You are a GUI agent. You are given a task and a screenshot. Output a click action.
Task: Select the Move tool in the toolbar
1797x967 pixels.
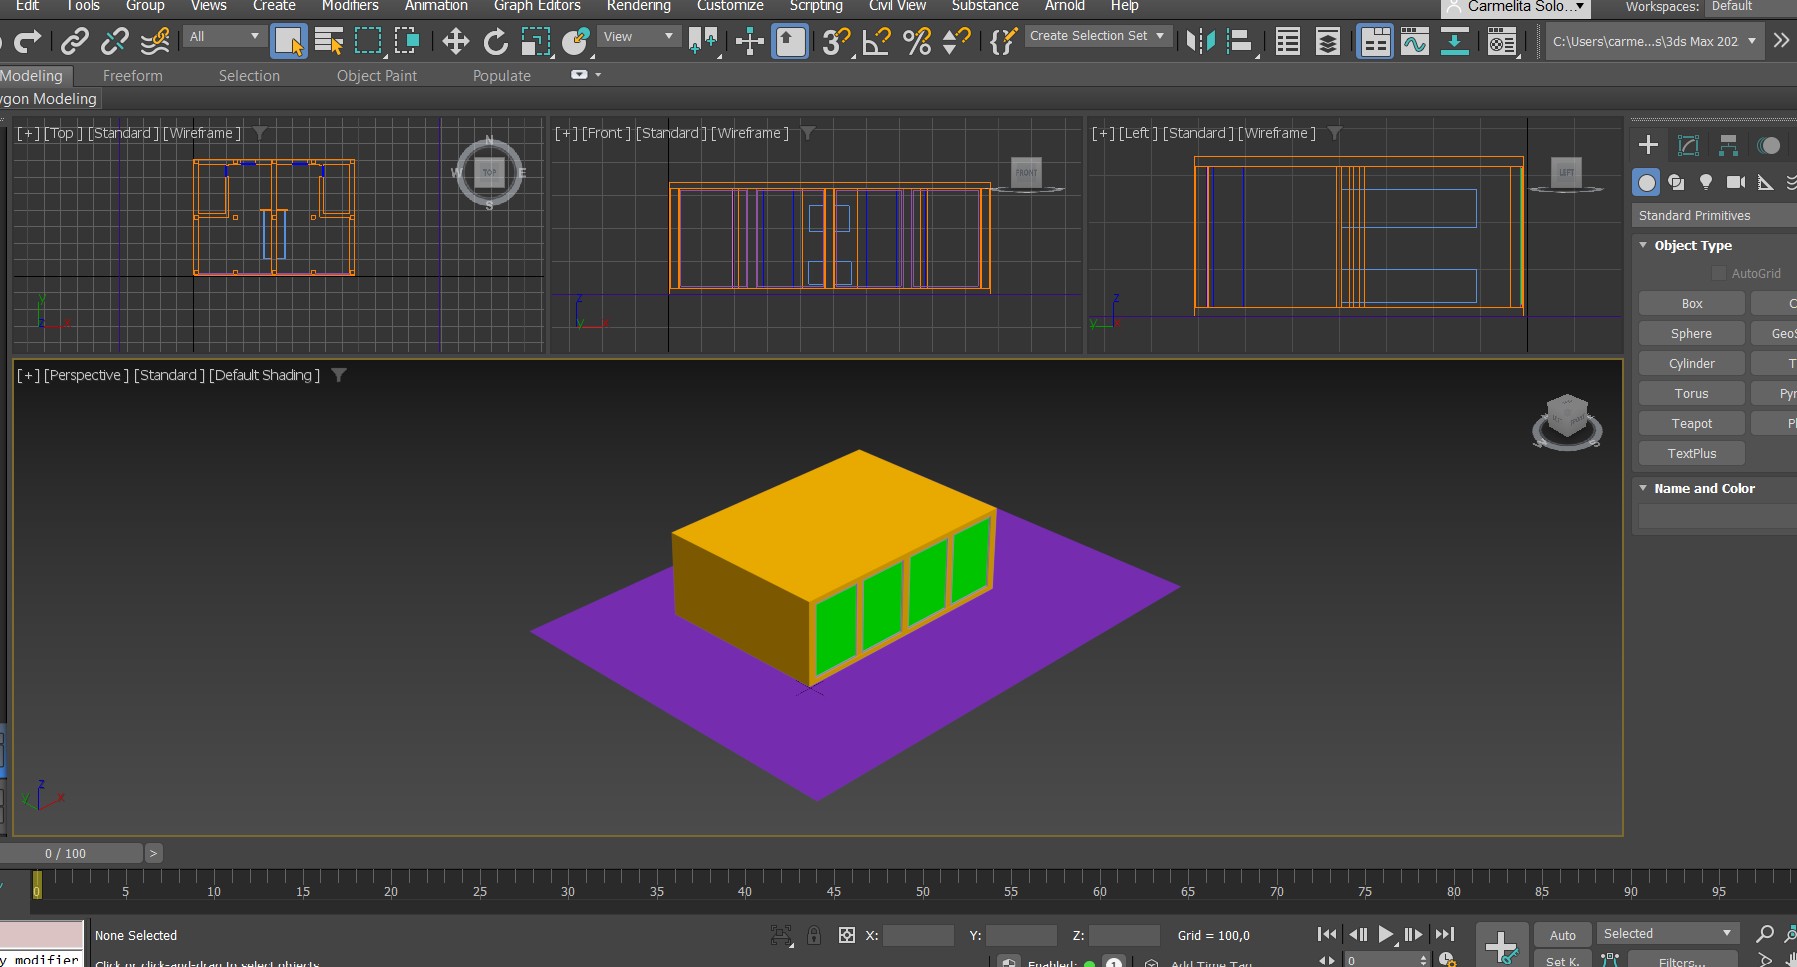(455, 41)
